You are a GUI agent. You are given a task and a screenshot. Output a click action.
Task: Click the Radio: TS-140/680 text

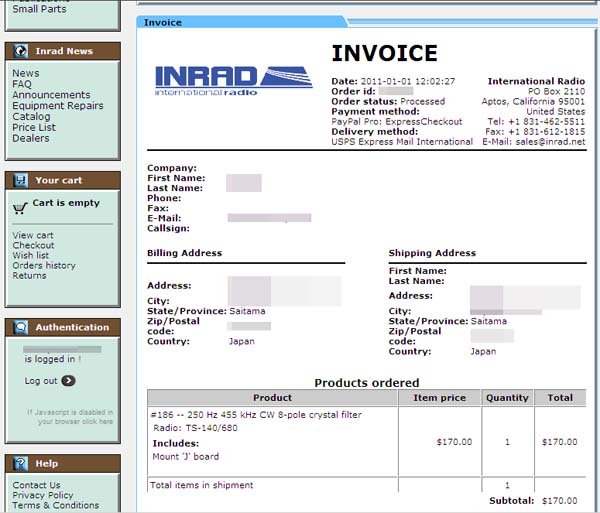pyautogui.click(x=195, y=428)
